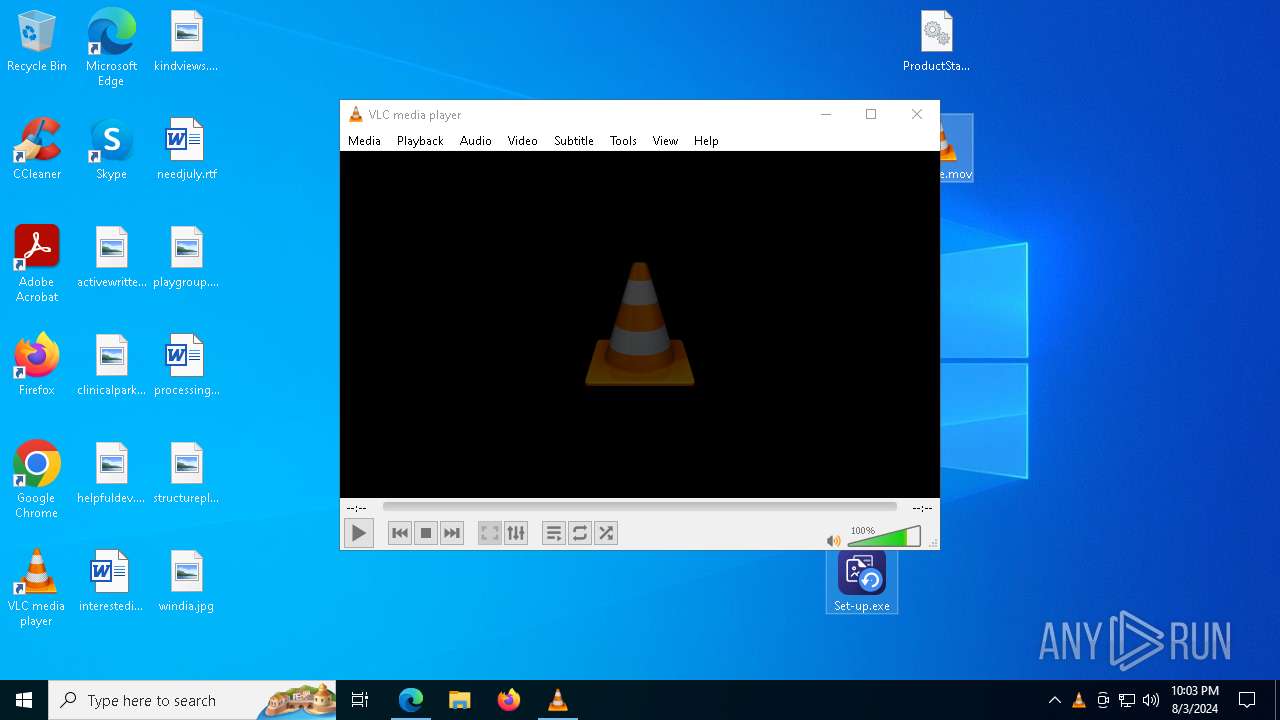Click the elapsed time label

coord(356,508)
